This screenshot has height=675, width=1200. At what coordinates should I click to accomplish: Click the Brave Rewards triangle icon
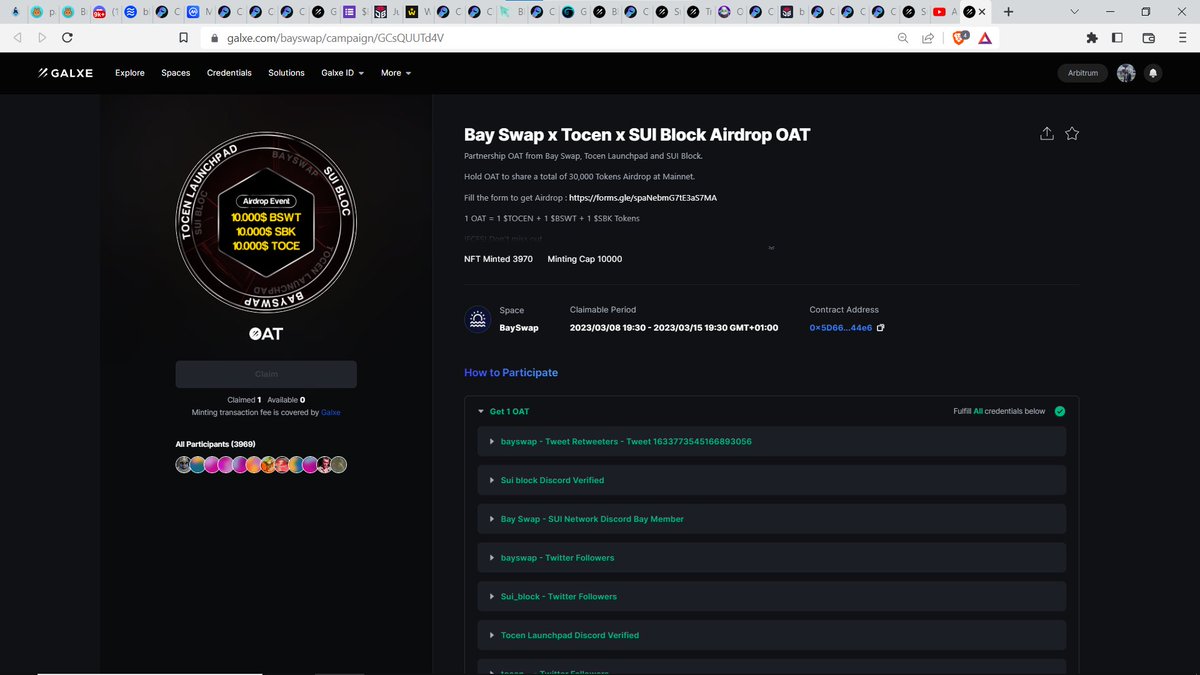[x=985, y=38]
